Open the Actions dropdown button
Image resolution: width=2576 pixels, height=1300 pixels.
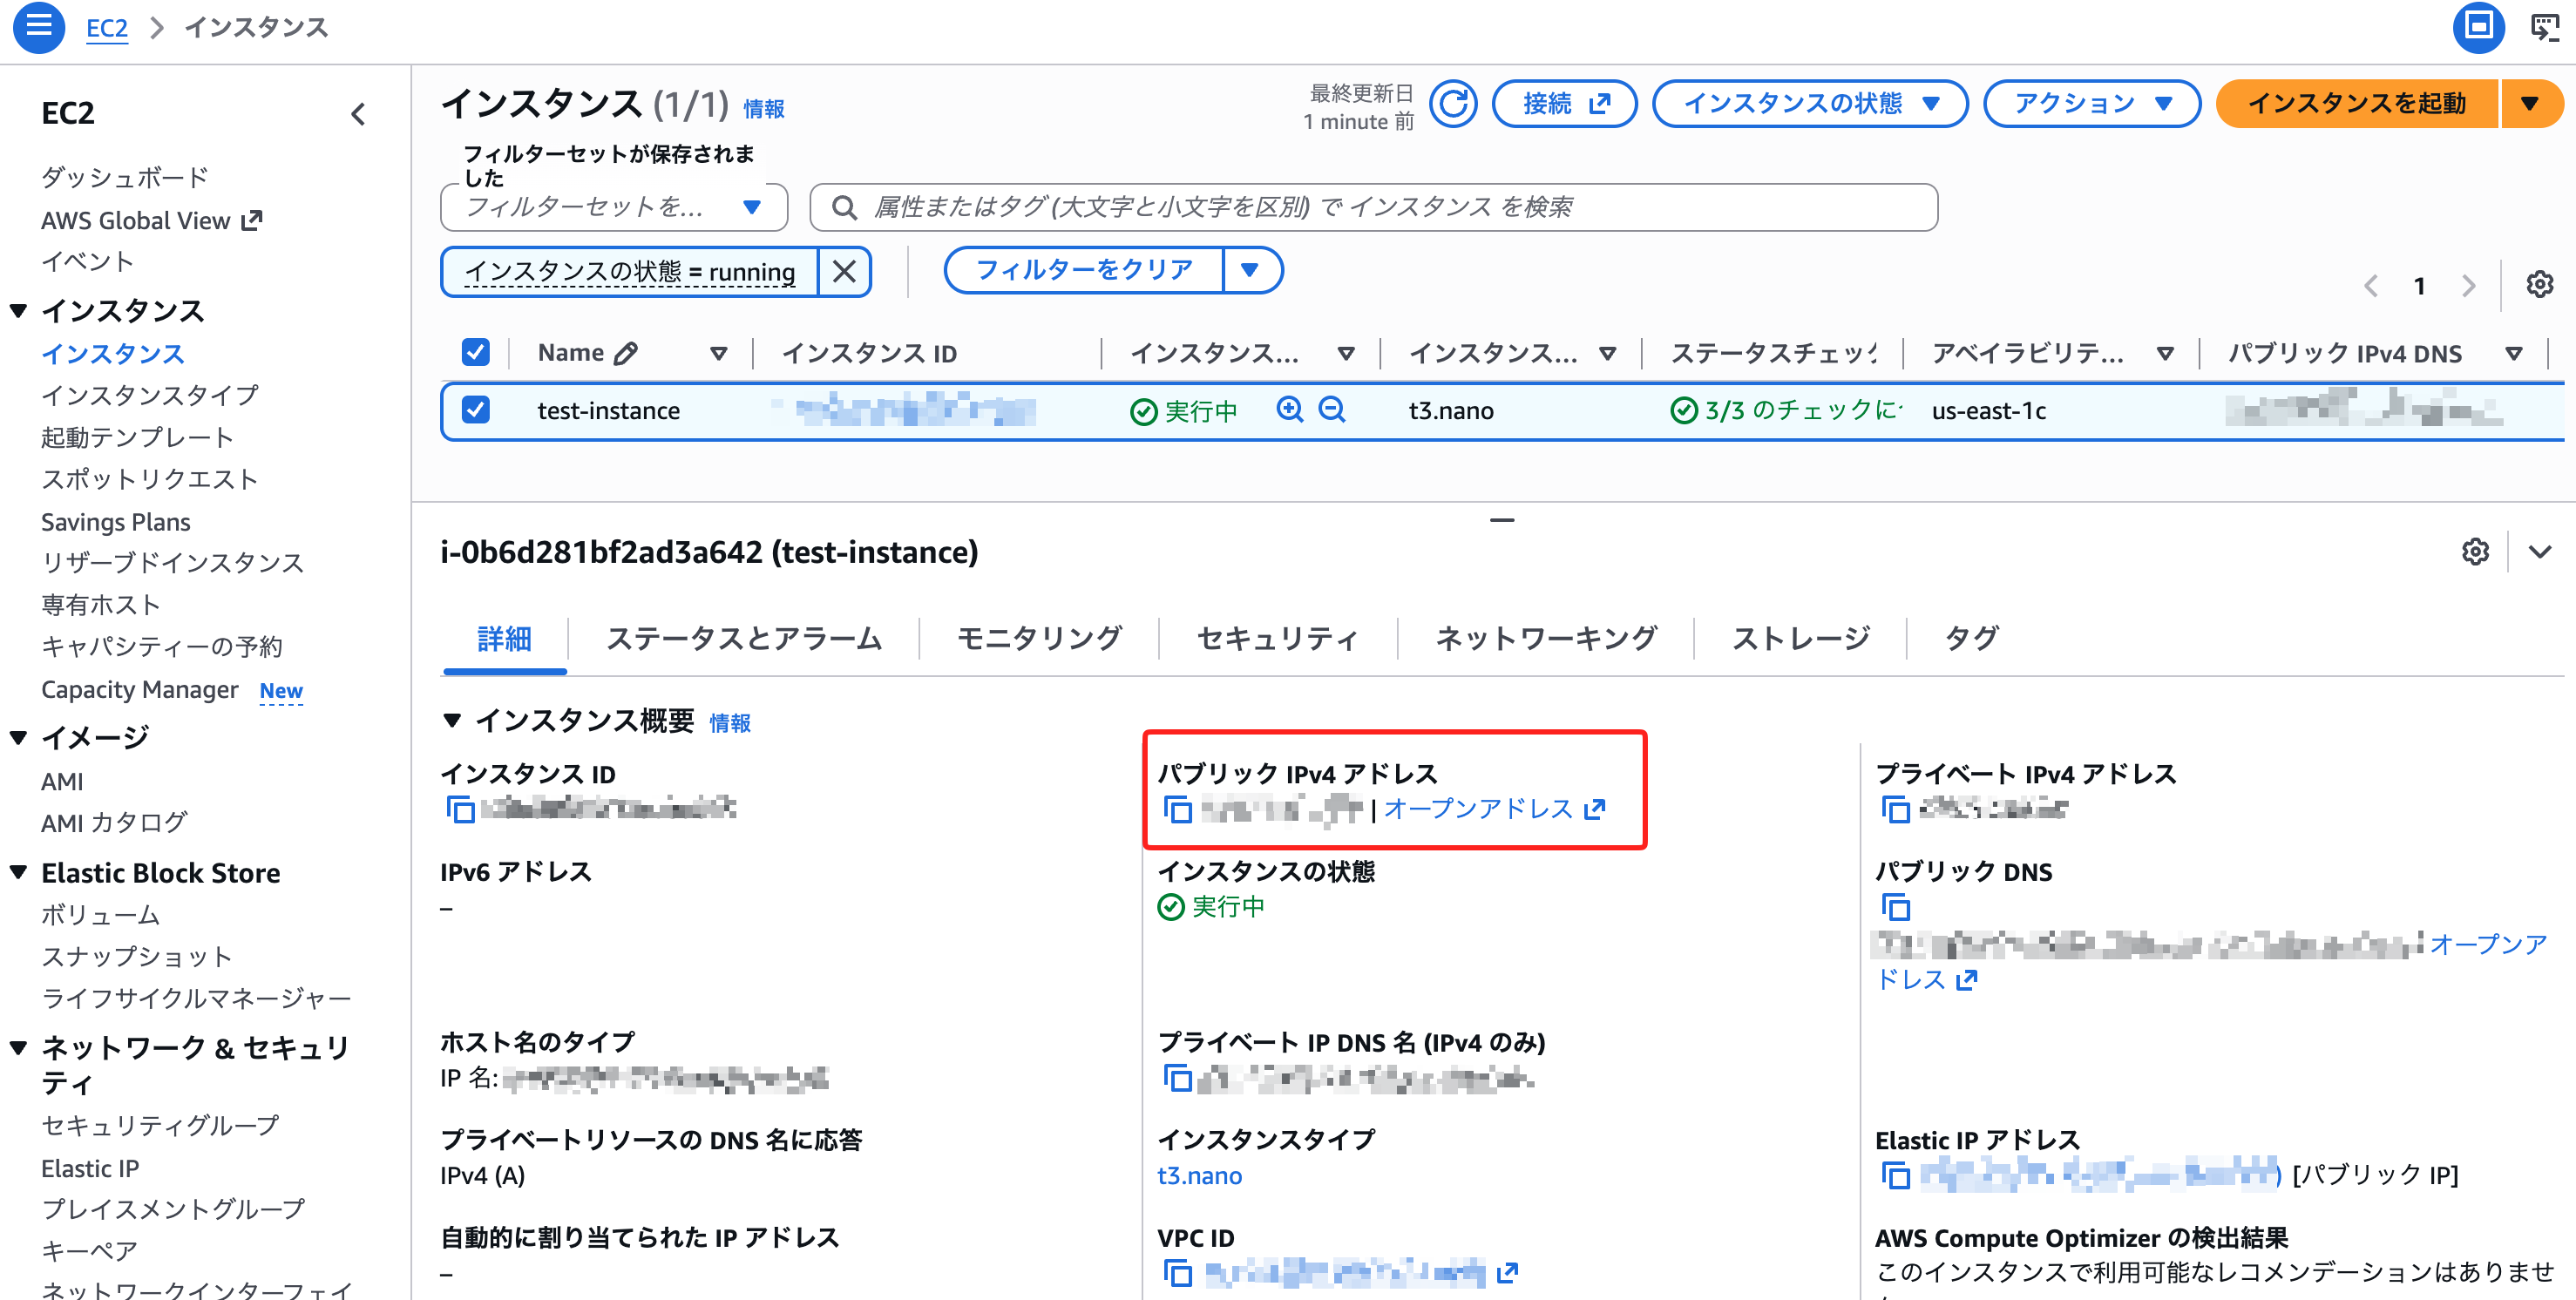pyautogui.click(x=2091, y=104)
